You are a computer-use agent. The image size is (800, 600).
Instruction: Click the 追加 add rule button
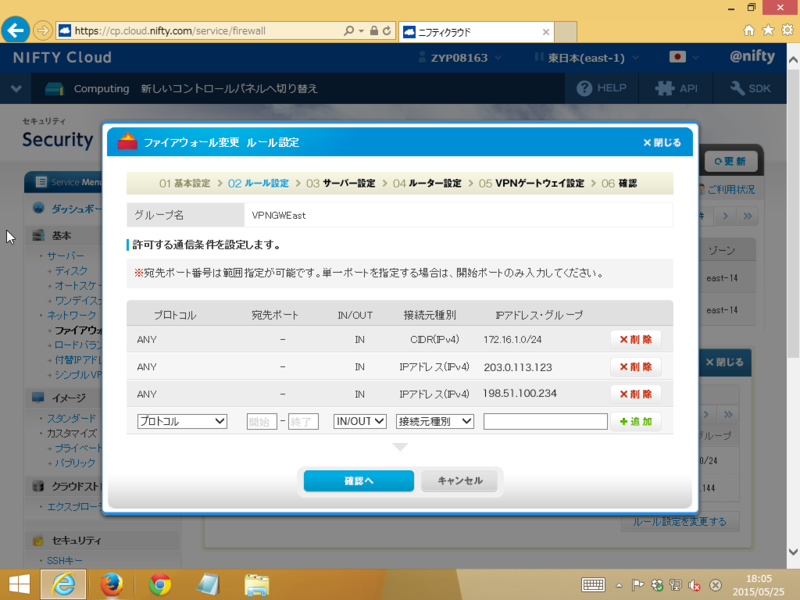point(635,421)
